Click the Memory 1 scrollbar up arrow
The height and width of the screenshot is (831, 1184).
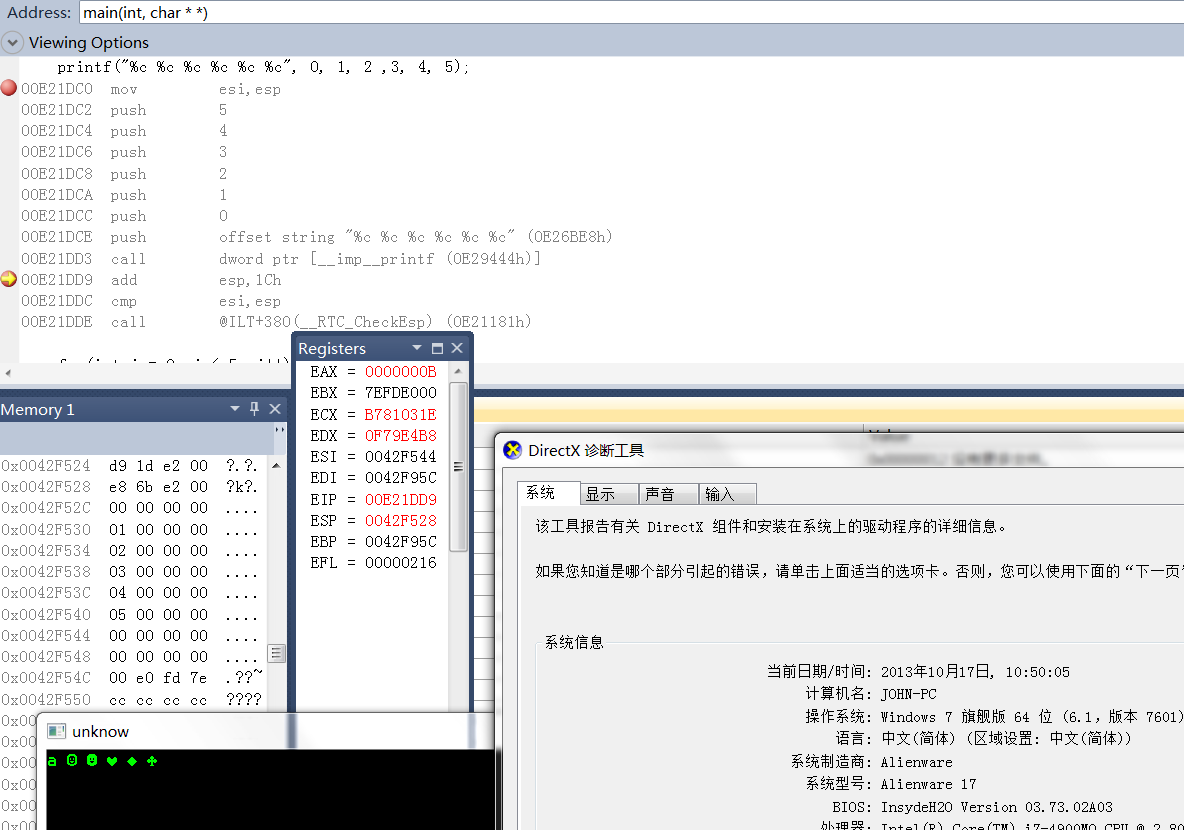tap(276, 466)
